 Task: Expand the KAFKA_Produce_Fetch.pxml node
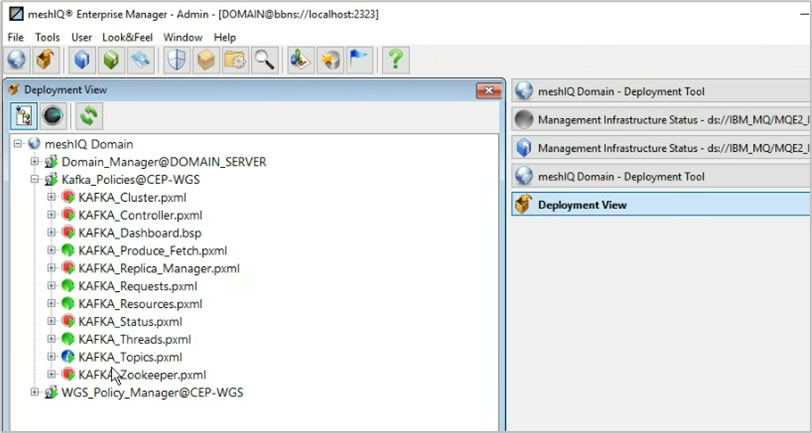pos(51,250)
